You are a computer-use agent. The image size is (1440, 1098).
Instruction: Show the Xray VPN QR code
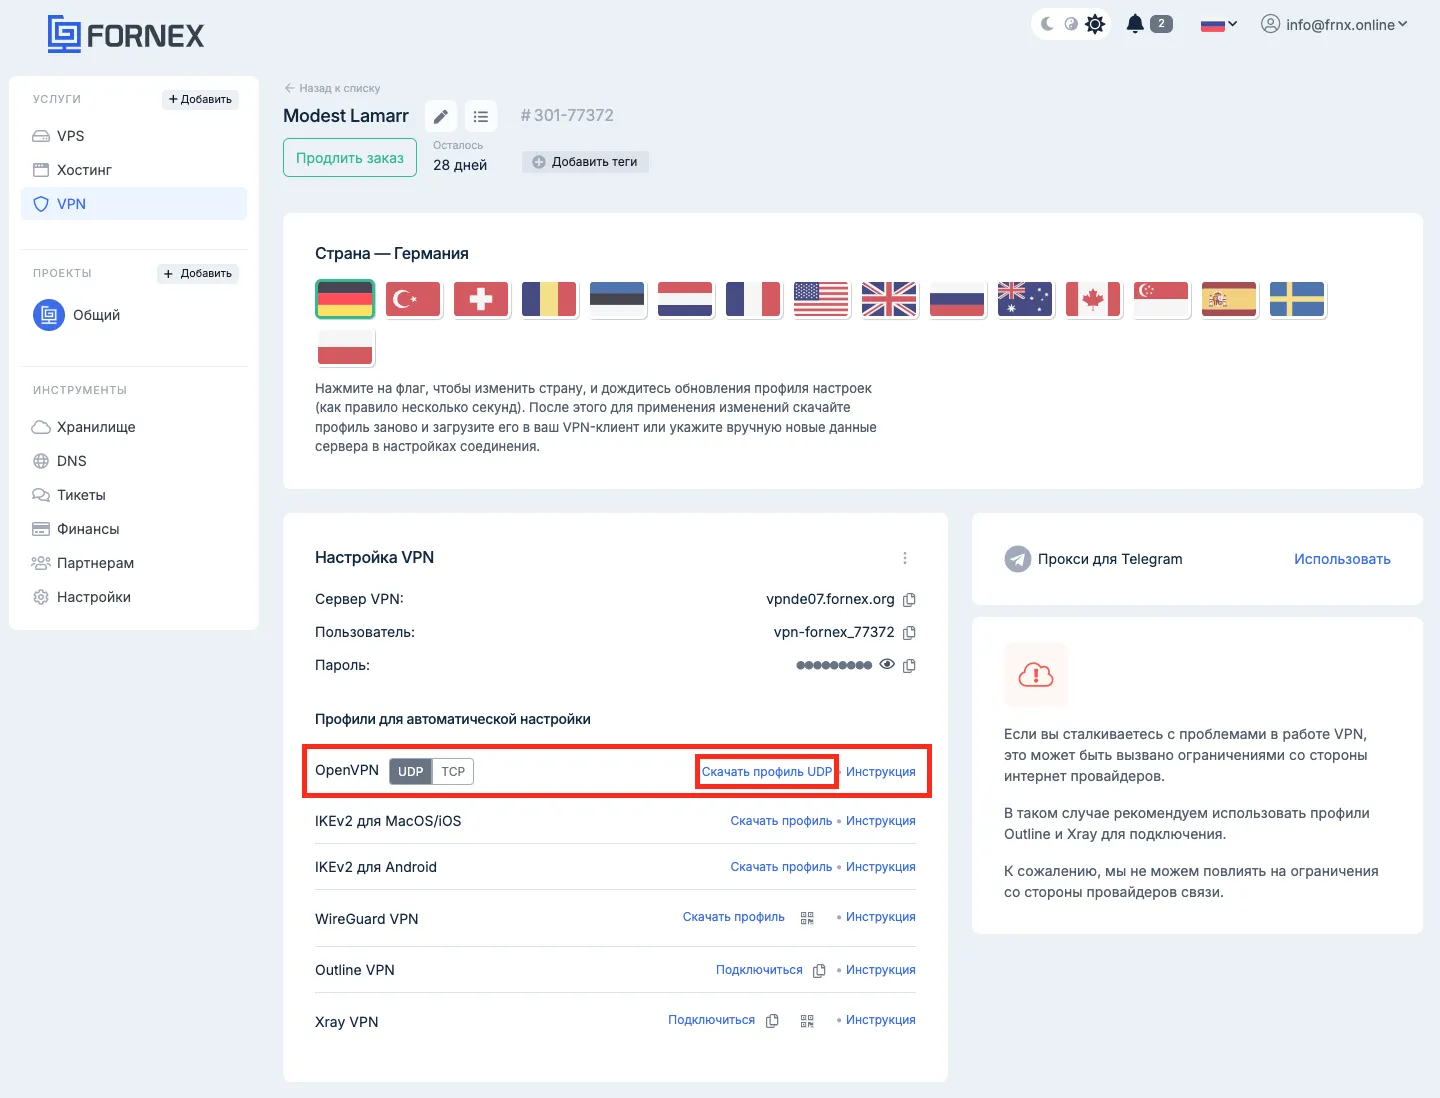coord(807,1021)
